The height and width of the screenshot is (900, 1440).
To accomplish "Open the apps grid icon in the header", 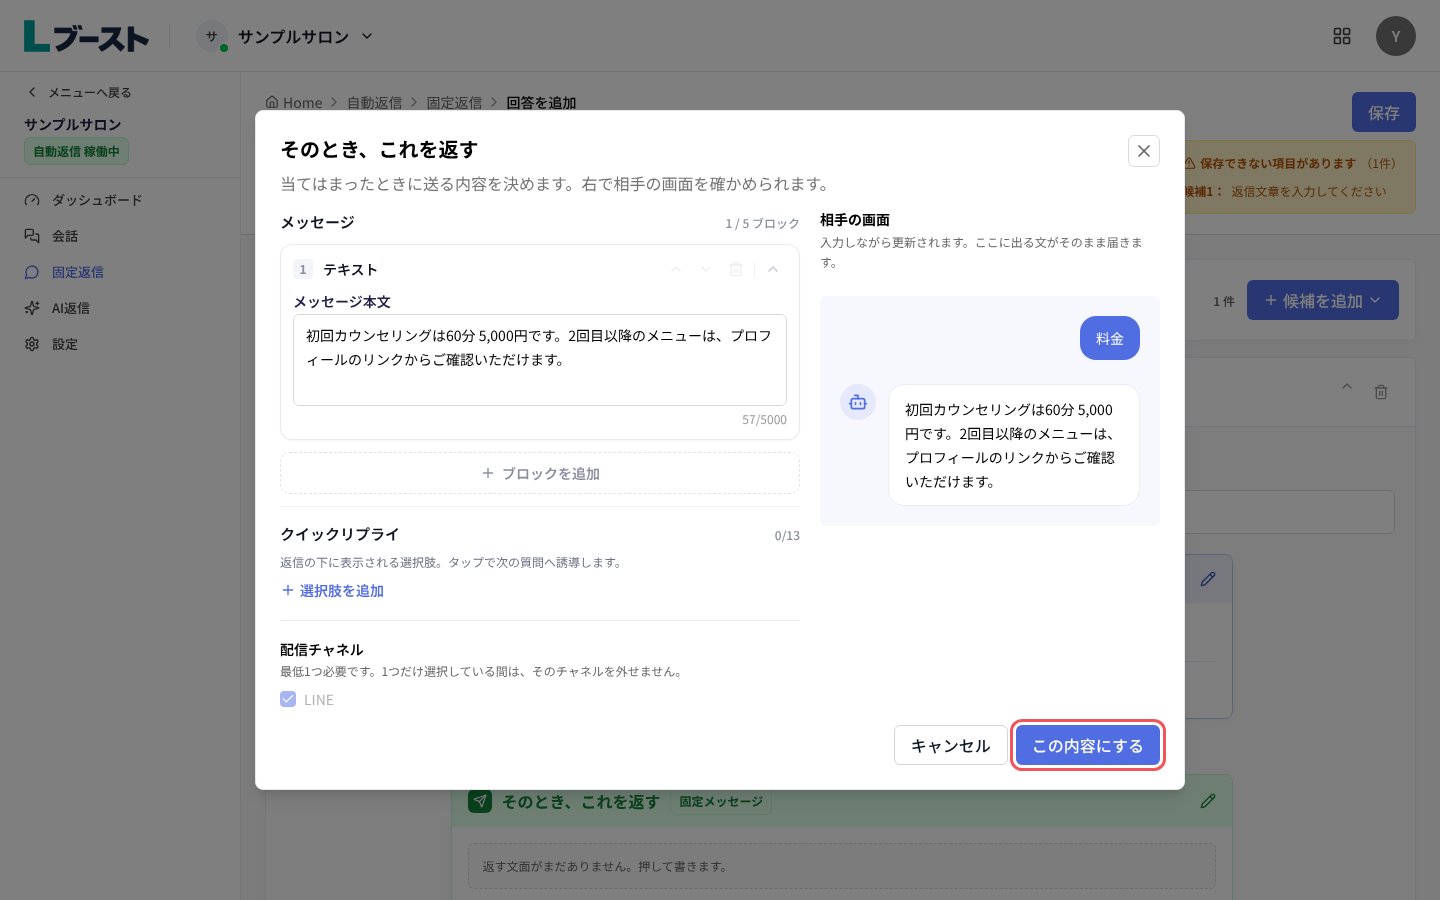I will click(x=1342, y=36).
